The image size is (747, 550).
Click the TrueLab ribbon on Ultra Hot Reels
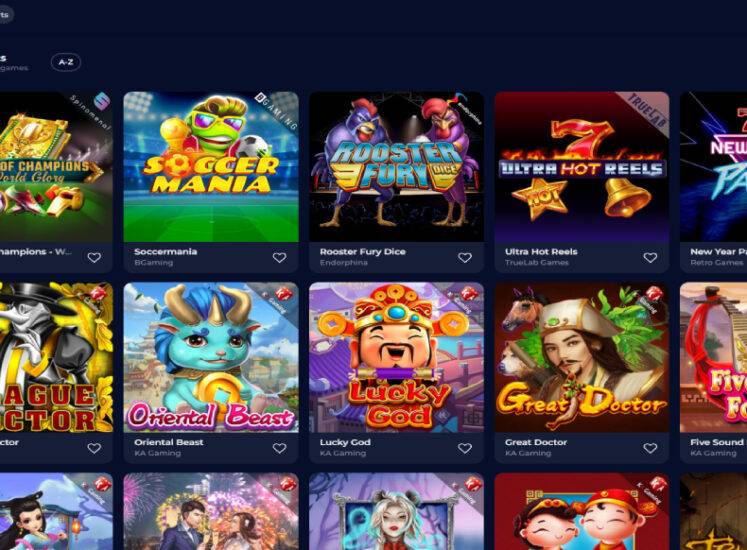coord(648,111)
